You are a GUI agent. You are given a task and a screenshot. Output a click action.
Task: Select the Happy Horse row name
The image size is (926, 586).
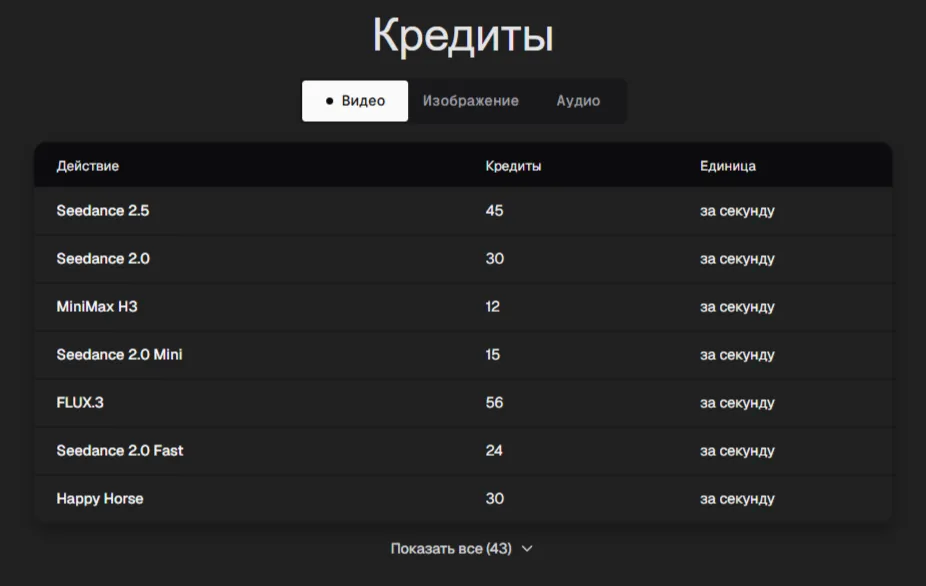pyautogui.click(x=100, y=499)
